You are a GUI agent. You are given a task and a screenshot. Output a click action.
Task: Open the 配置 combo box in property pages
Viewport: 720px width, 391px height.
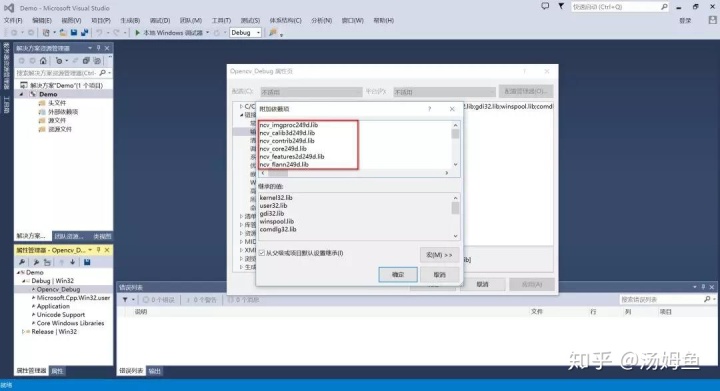coord(311,92)
